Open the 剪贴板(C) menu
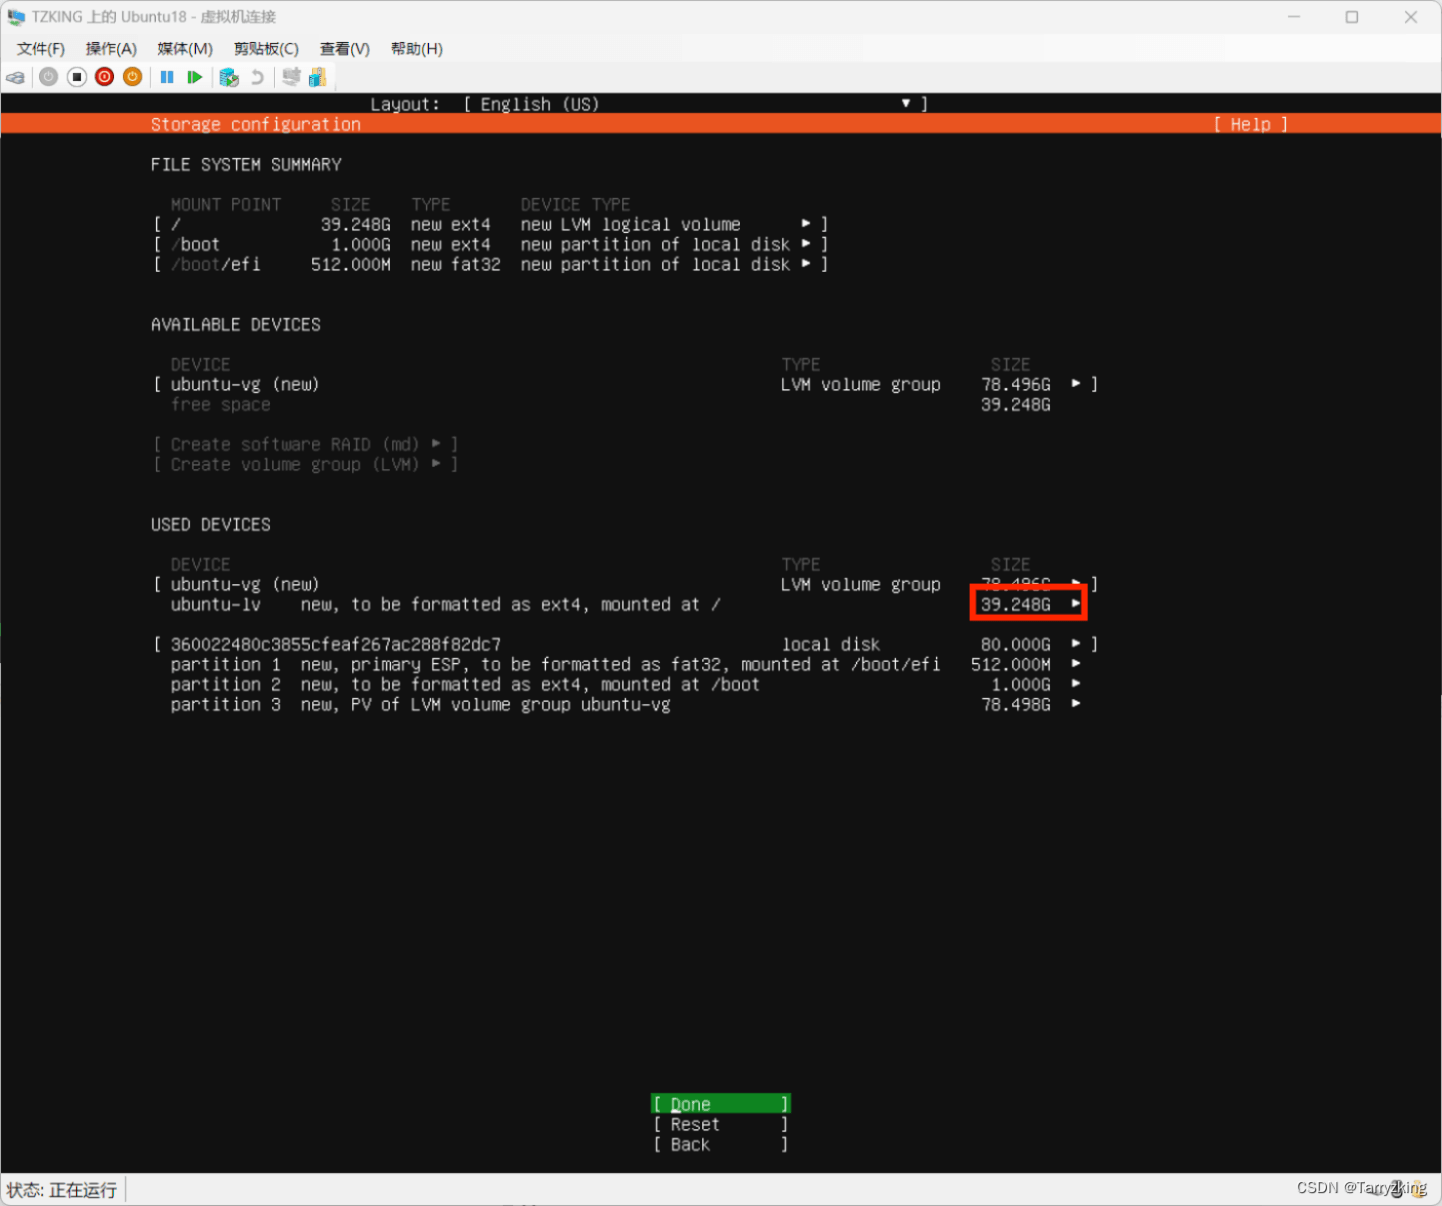This screenshot has height=1206, width=1442. 266,49
